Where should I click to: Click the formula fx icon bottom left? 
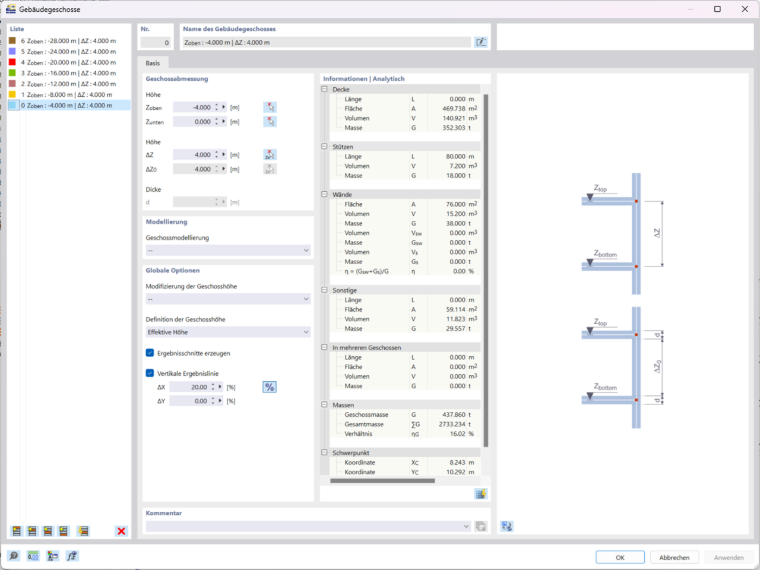72,555
